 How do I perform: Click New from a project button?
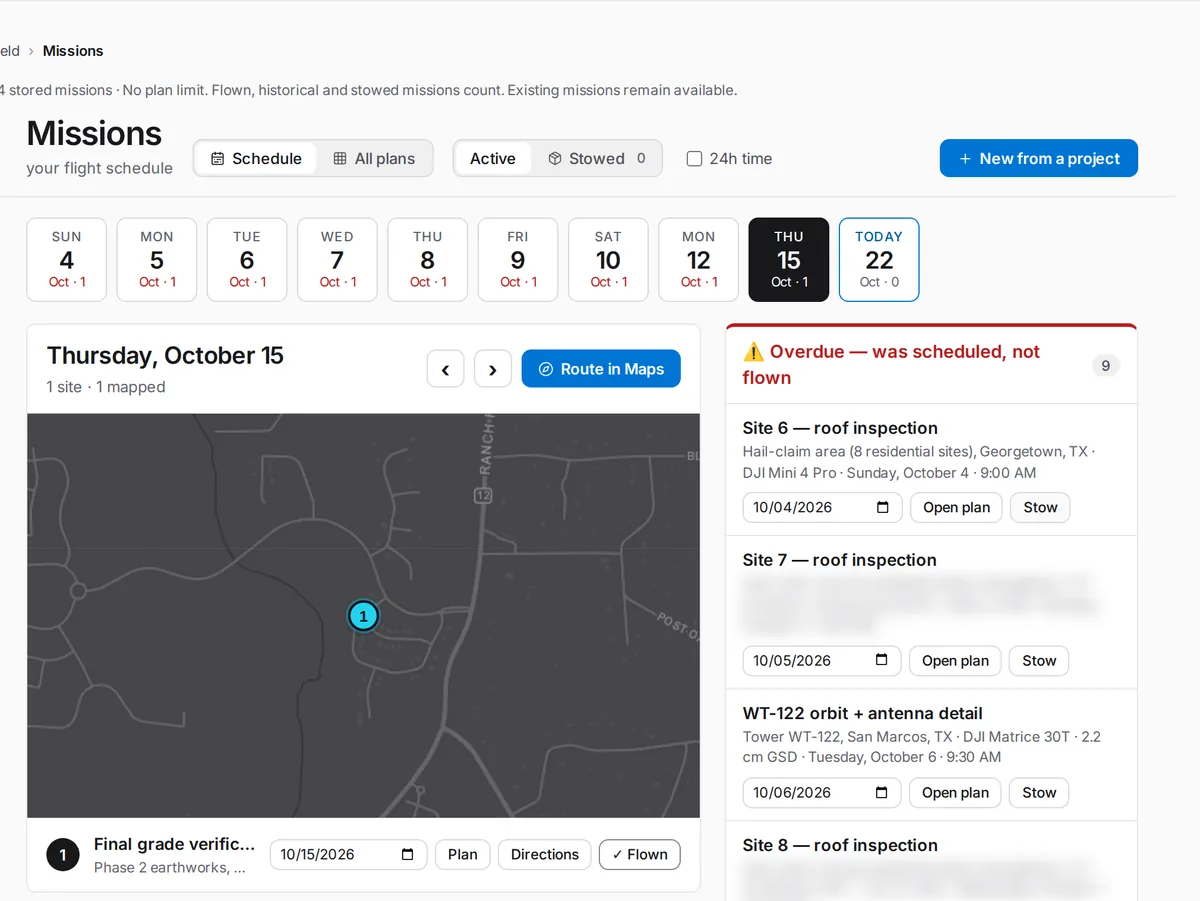click(1039, 158)
